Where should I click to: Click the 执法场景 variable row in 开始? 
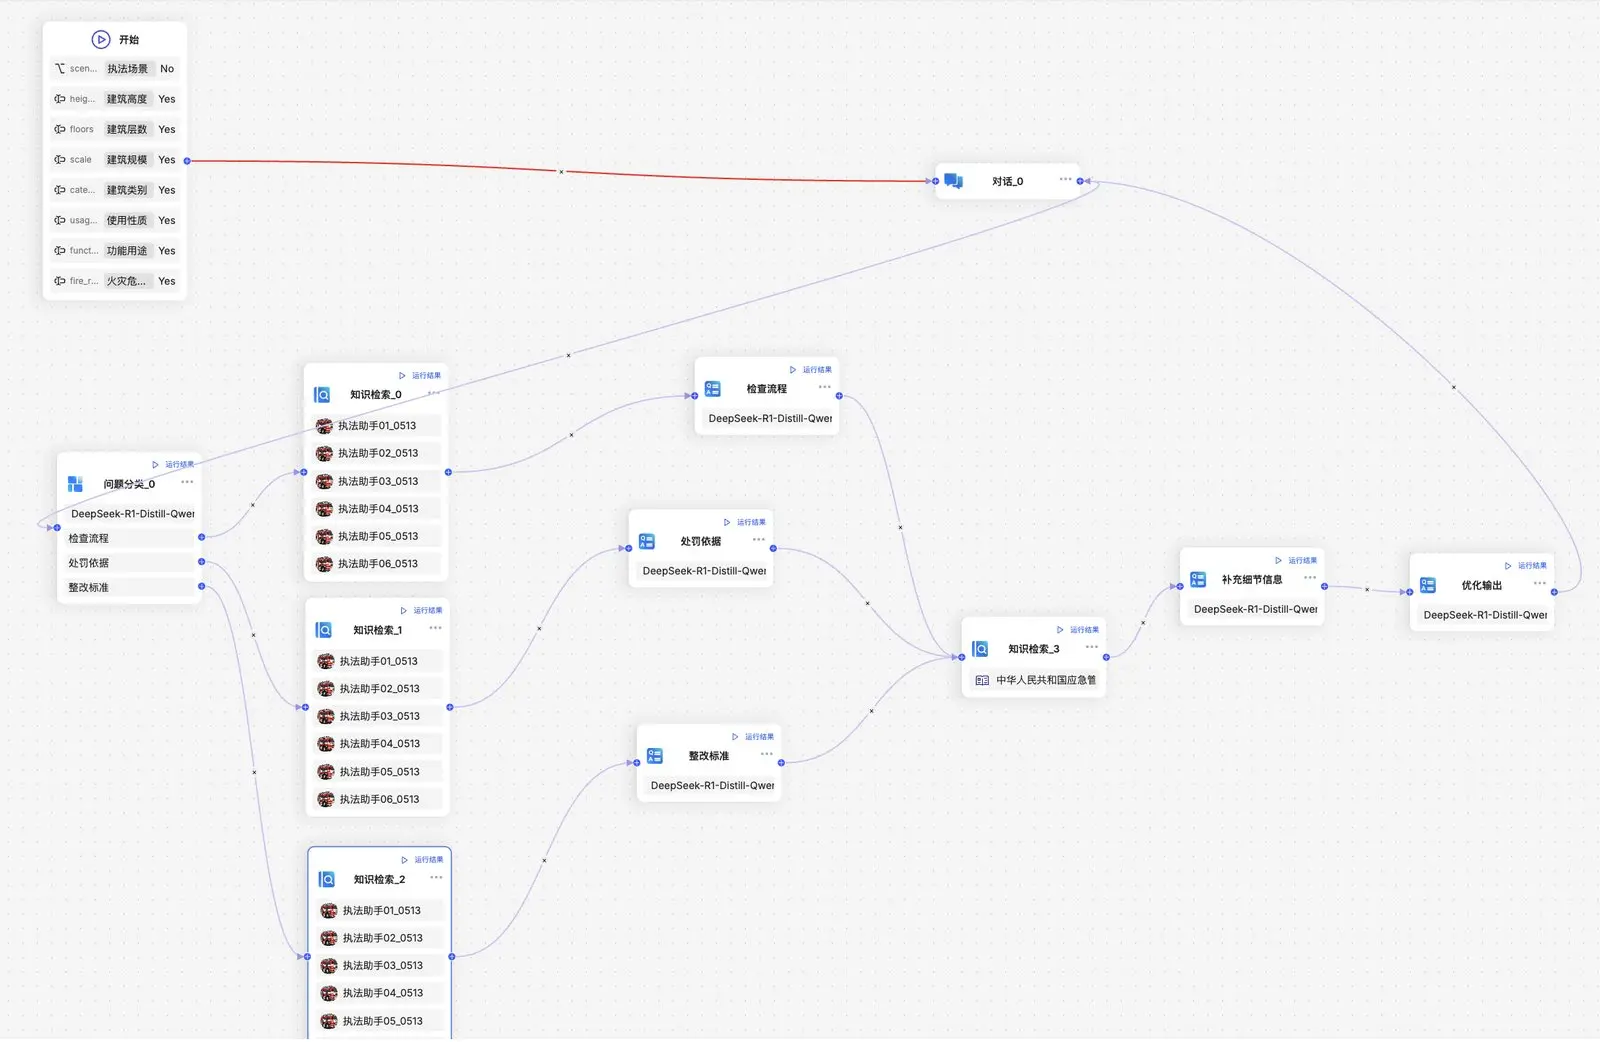tap(115, 69)
